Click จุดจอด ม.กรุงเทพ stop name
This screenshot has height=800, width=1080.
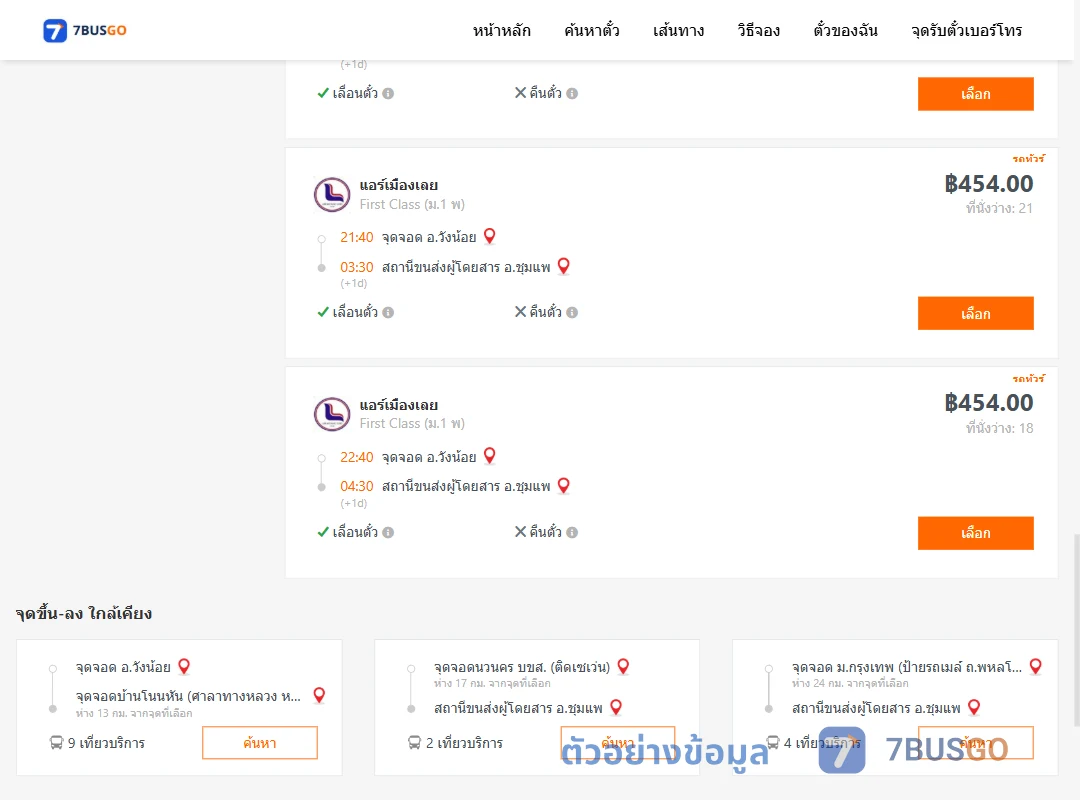pos(907,667)
